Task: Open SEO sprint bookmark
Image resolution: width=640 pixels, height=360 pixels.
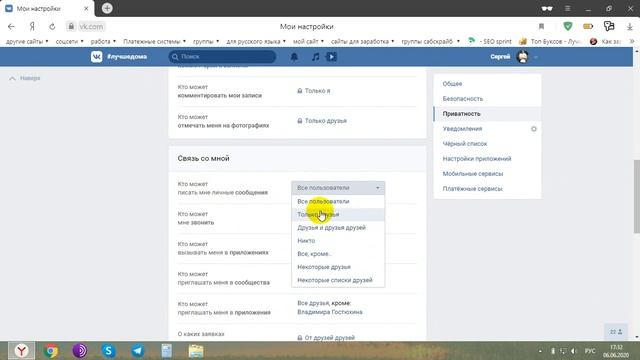Action: tap(490, 41)
